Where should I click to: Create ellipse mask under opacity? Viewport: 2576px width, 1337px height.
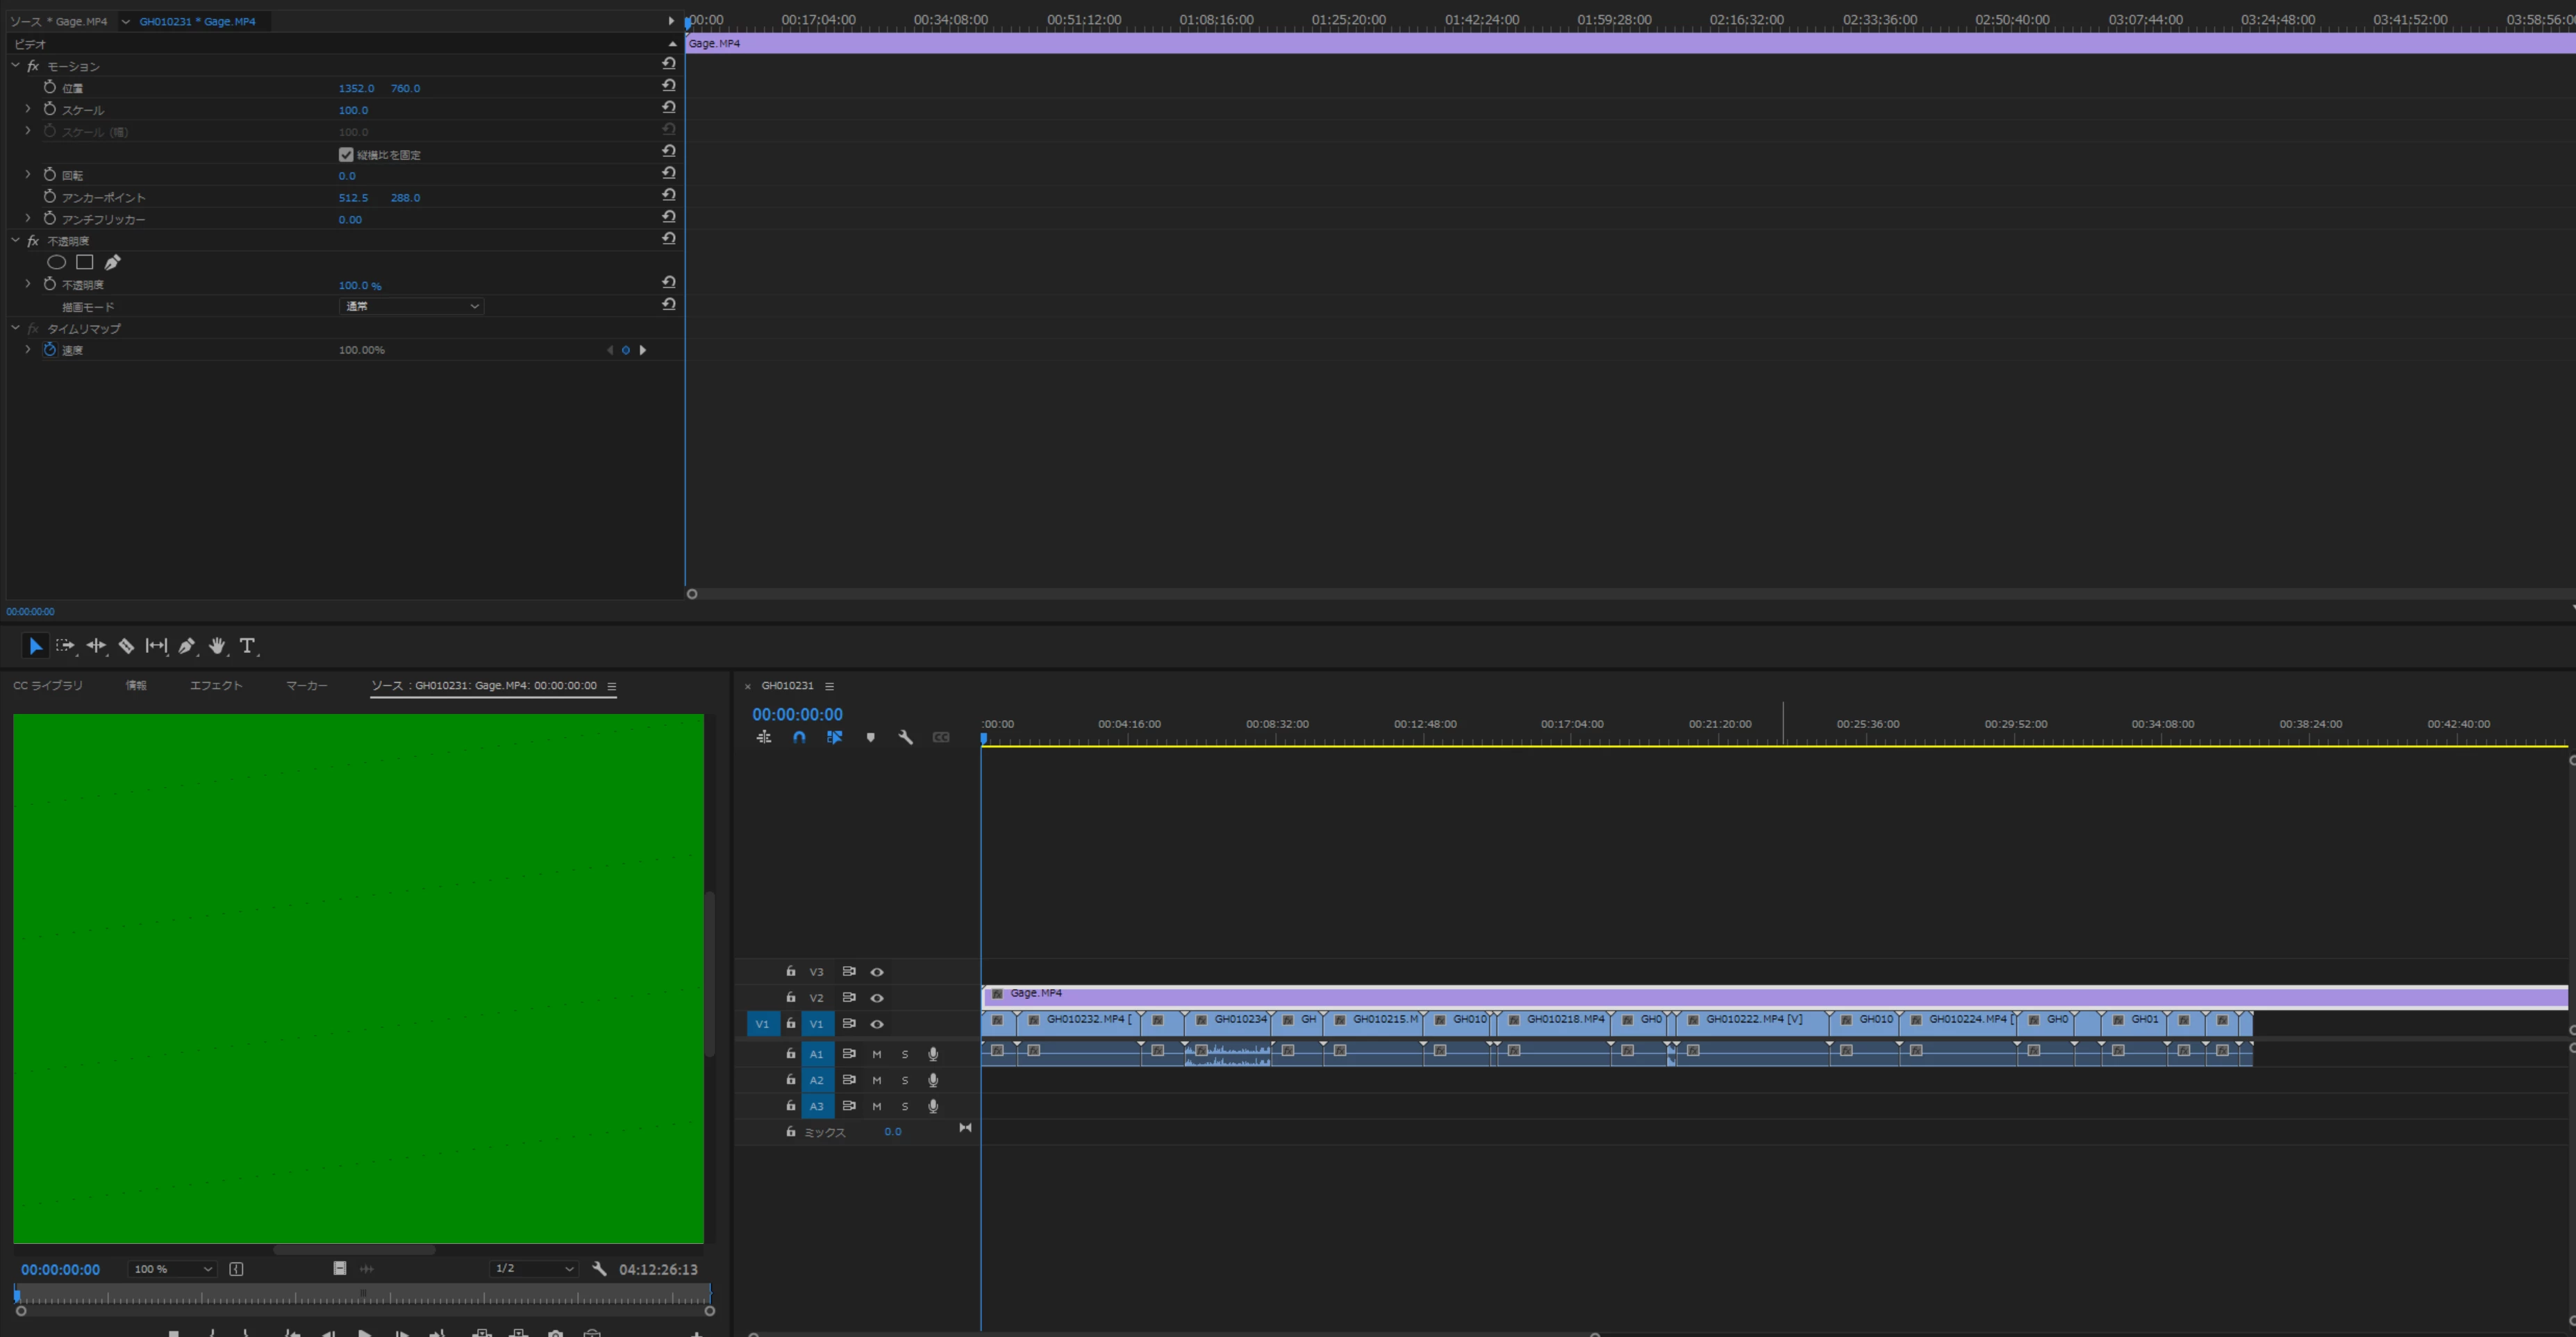click(x=57, y=262)
